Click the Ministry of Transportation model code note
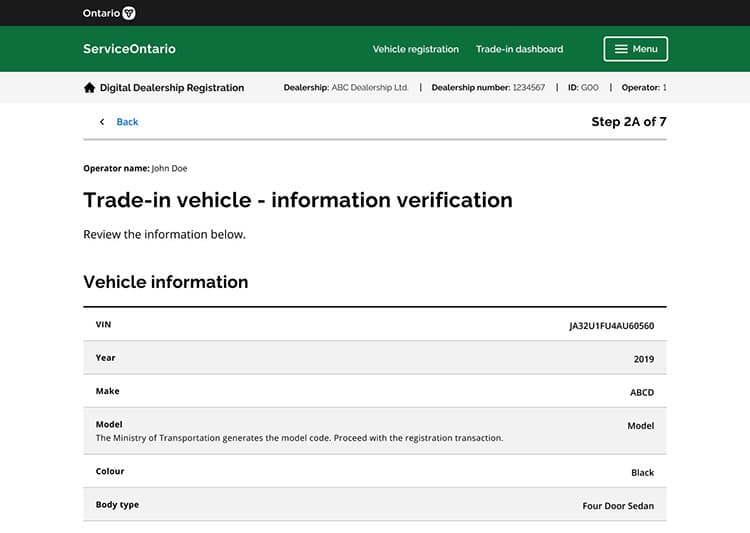 (299, 438)
